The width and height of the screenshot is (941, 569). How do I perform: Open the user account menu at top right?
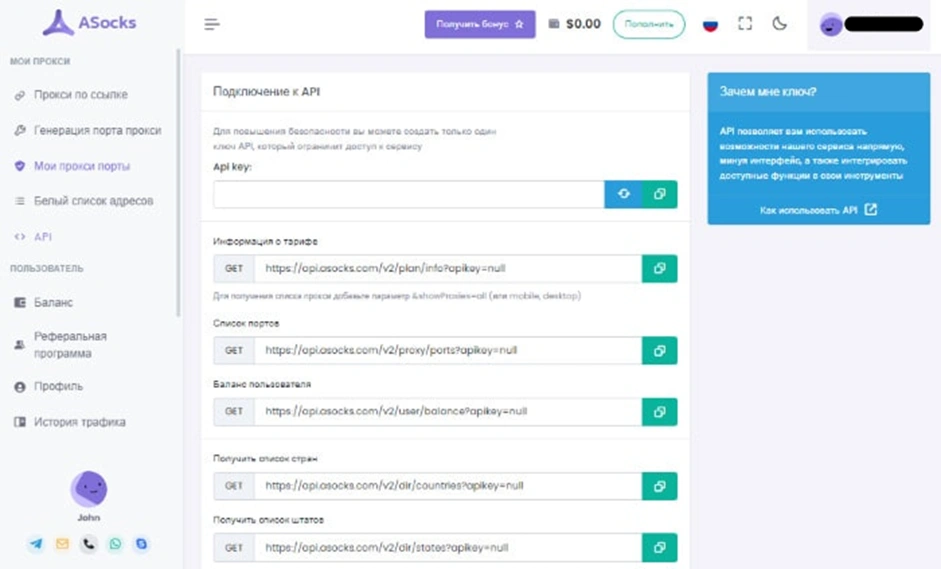point(871,24)
